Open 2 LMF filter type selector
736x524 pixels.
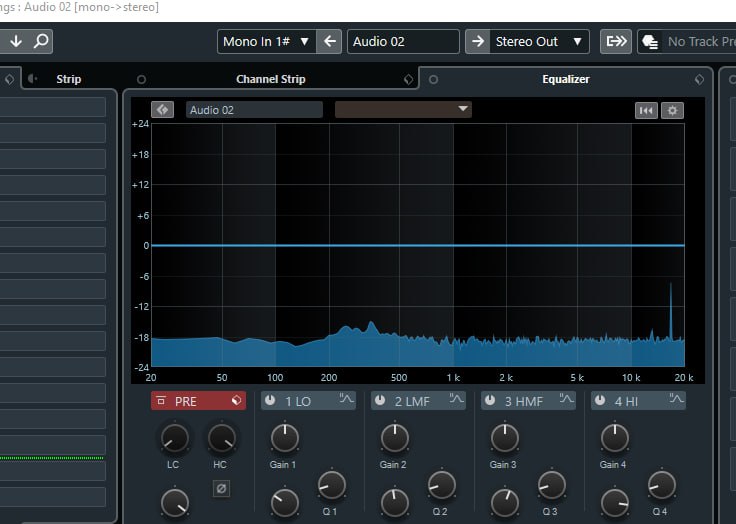(456, 399)
